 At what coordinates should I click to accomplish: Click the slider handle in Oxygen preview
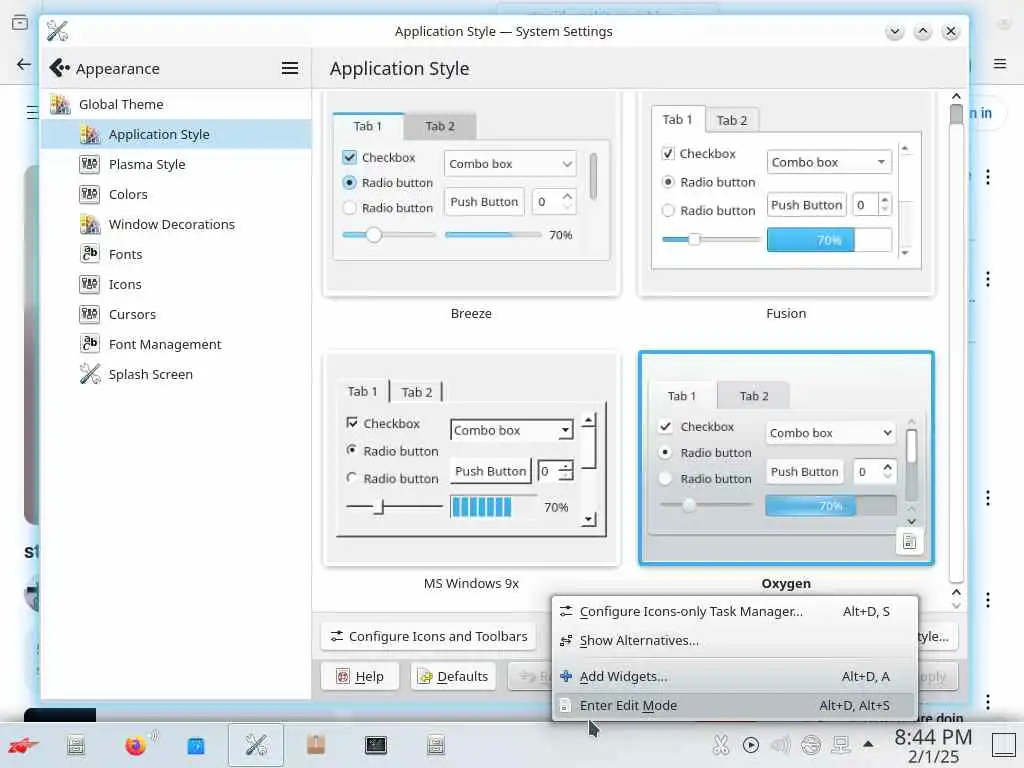click(x=689, y=505)
